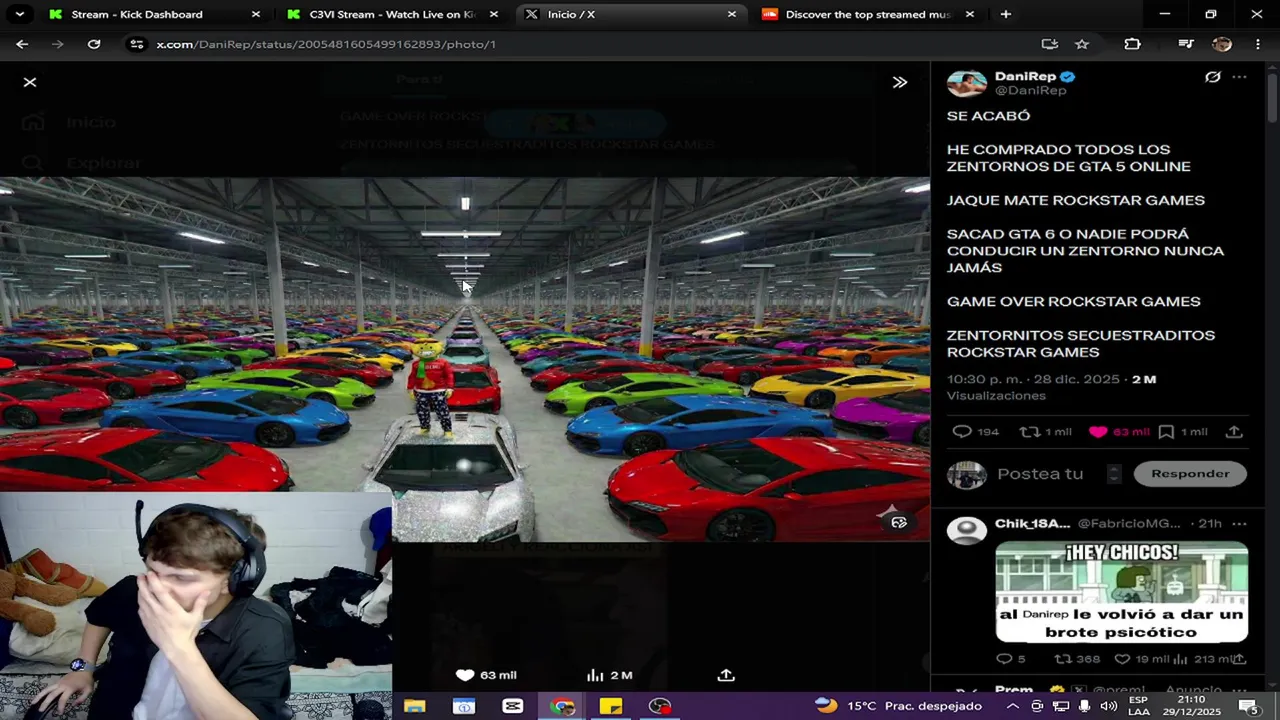Click image edit icon on photo corner
Image resolution: width=1280 pixels, height=720 pixels.
click(899, 522)
